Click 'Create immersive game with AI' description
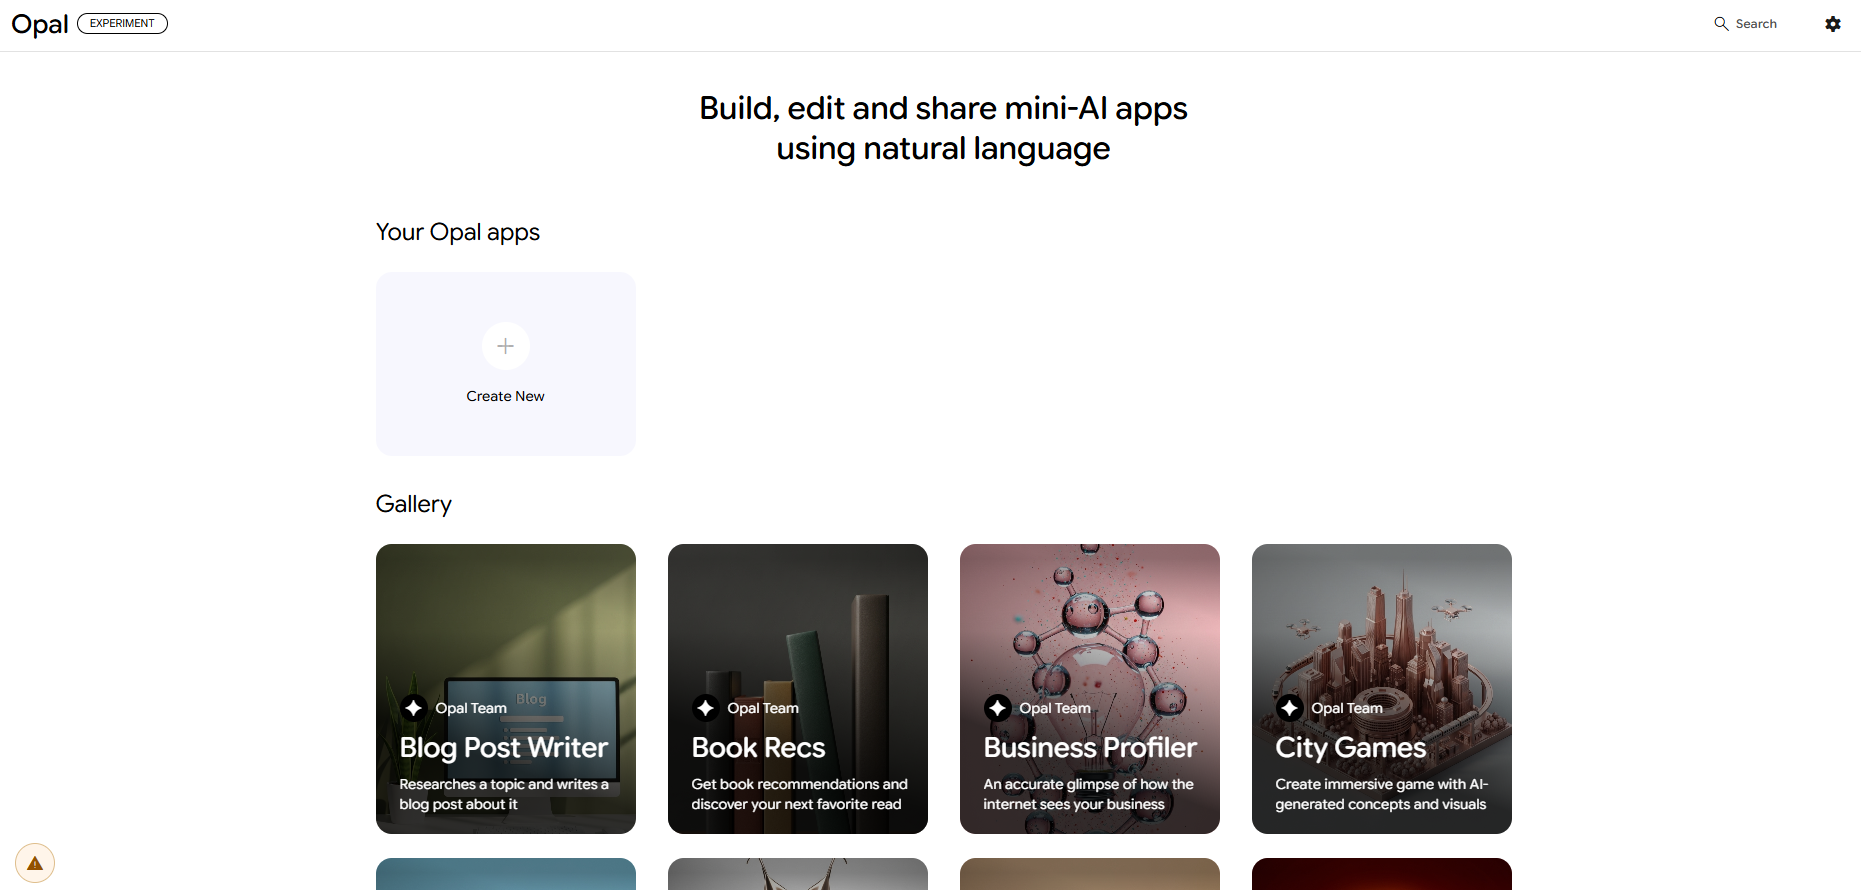This screenshot has height=890, width=1861. pos(1381,794)
